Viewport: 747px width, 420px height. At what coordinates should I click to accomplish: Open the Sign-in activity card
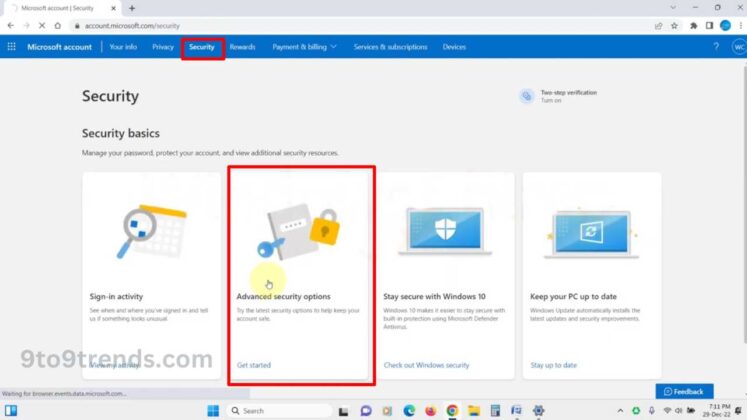point(151,276)
